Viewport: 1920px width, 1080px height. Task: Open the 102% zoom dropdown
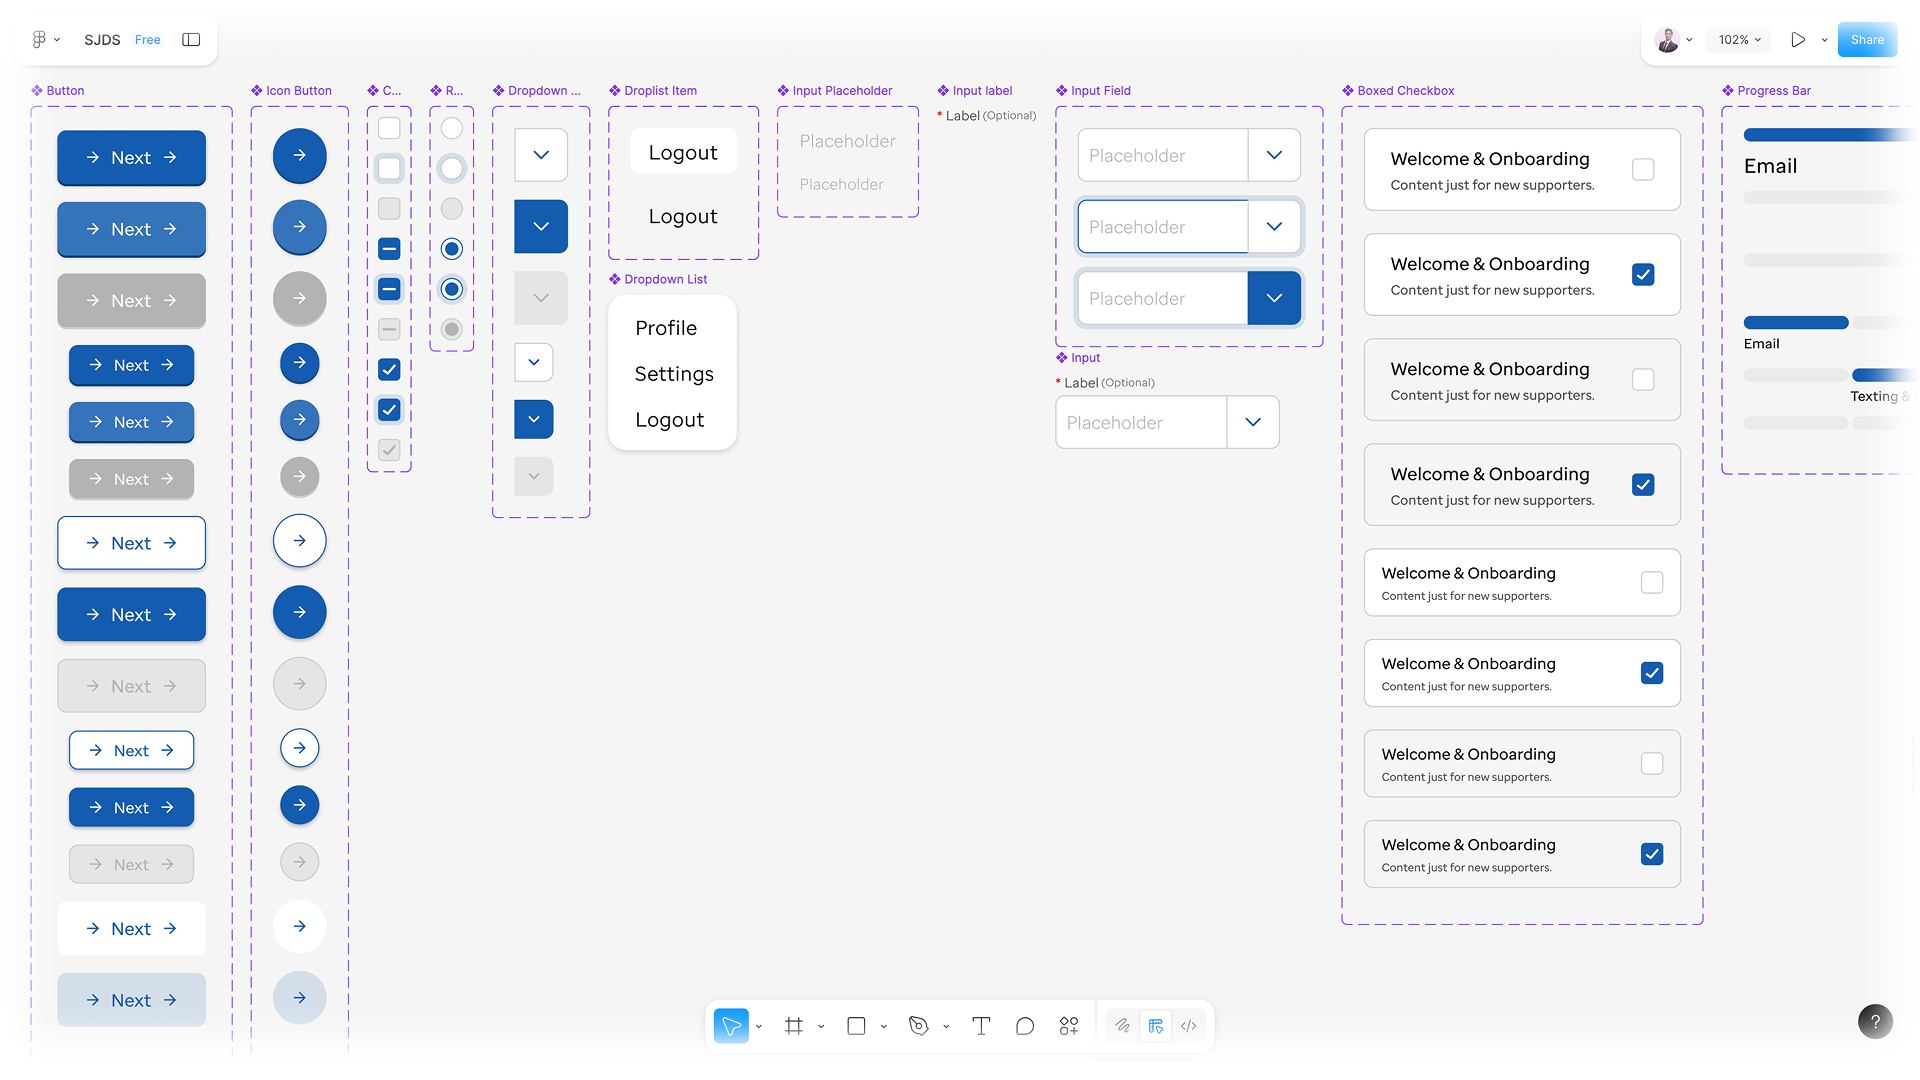1740,40
